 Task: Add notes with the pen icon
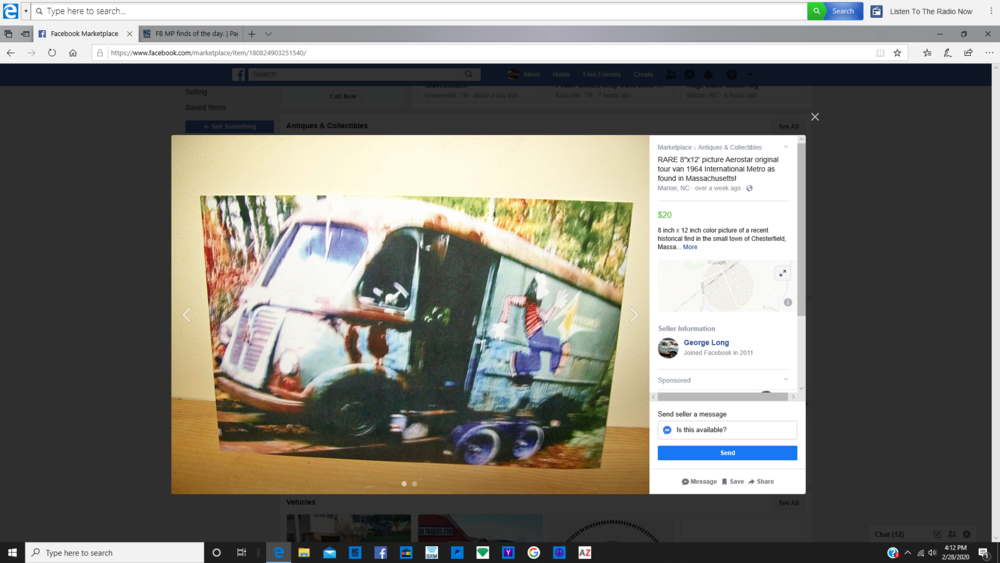948,53
